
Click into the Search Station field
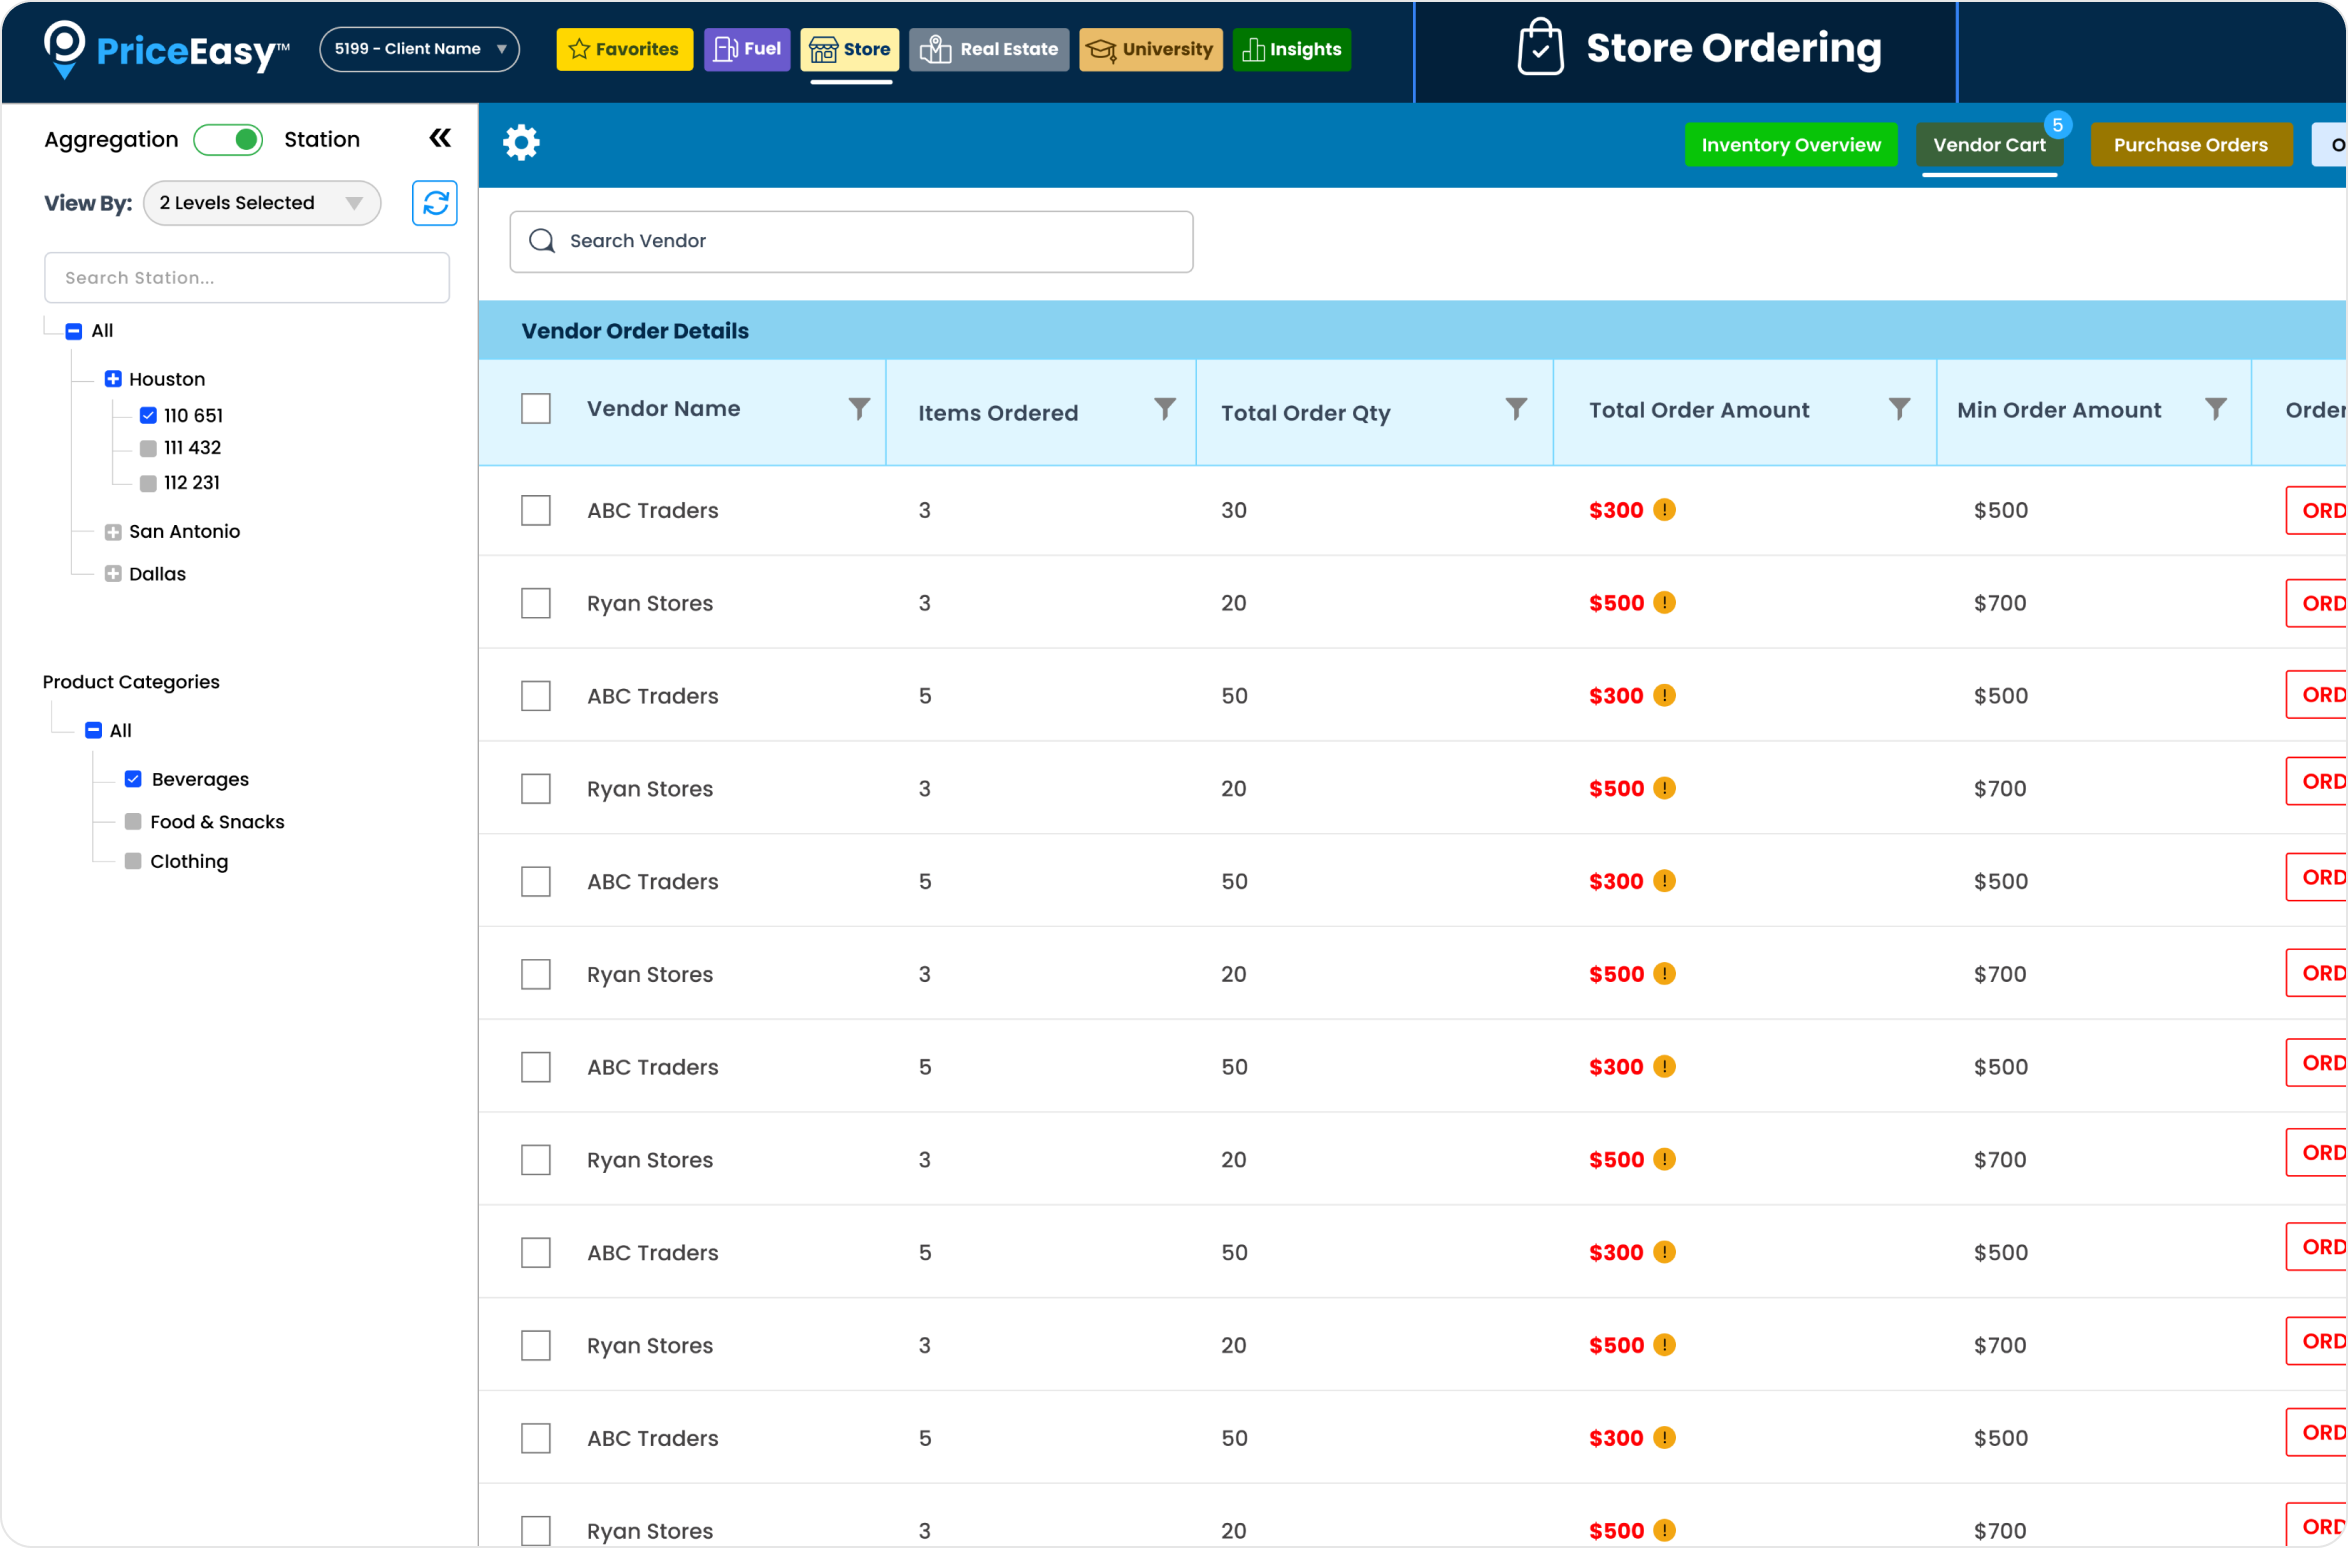[247, 278]
